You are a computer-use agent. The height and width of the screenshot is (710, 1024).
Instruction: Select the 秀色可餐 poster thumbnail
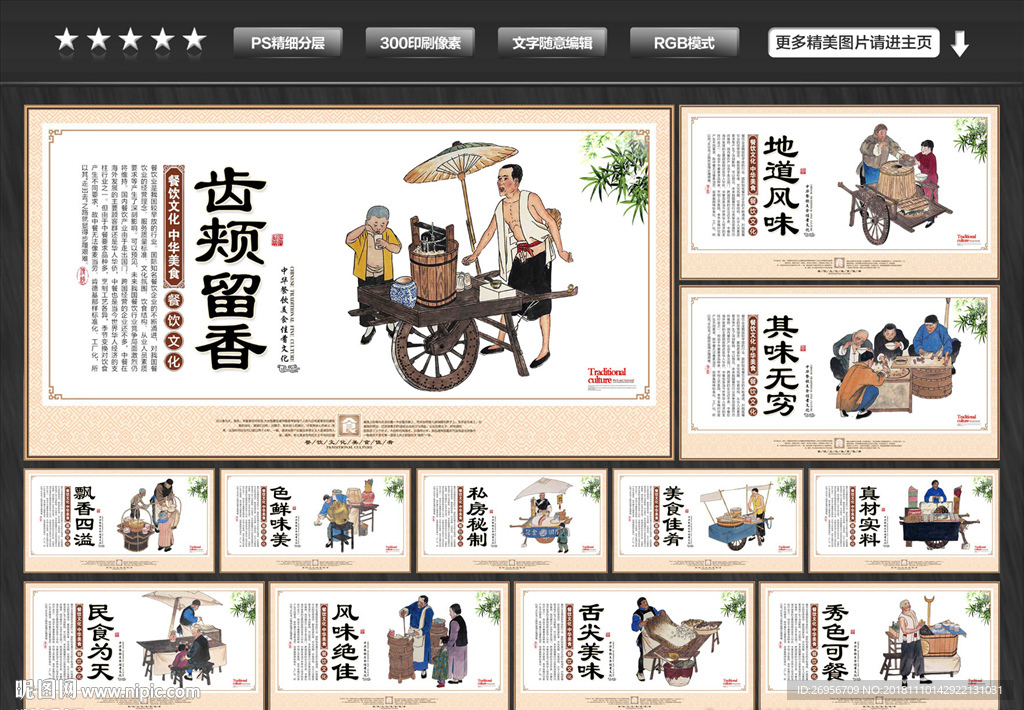pos(880,645)
